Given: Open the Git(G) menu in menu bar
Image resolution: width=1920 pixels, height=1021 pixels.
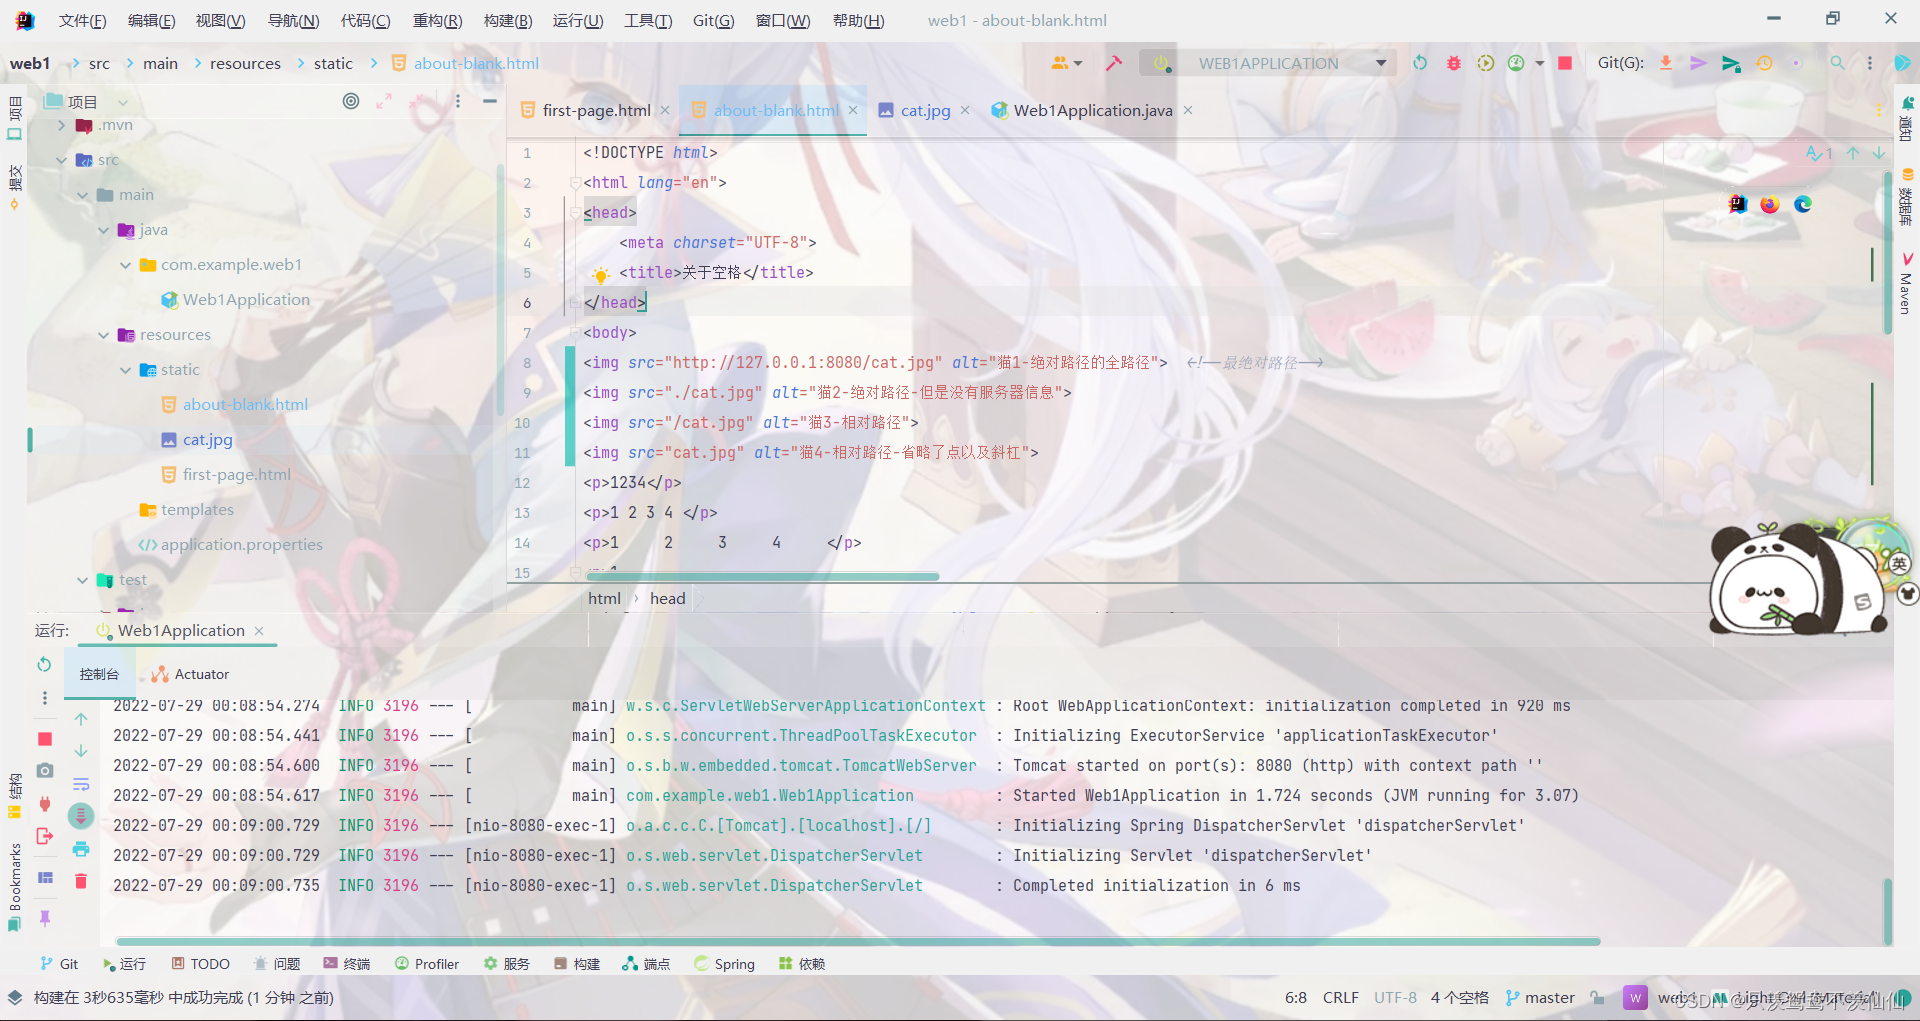Looking at the screenshot, I should (x=713, y=20).
